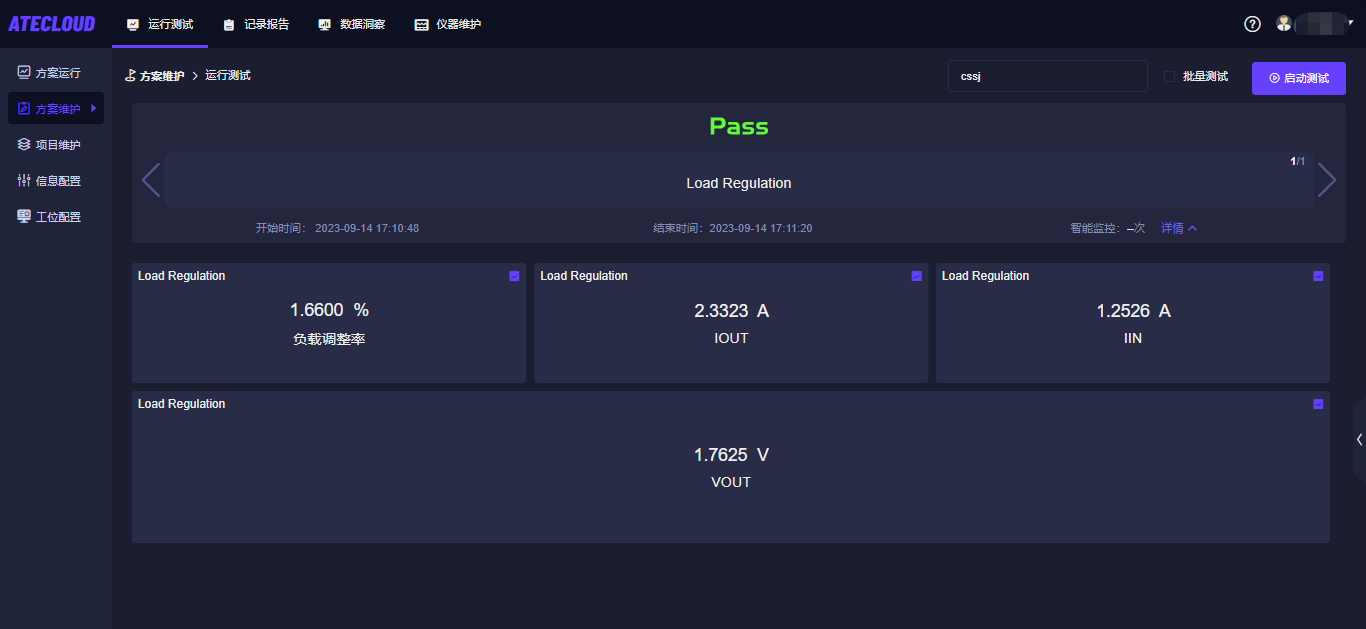Click the 运行测试 breadcrumb text

(x=228, y=76)
